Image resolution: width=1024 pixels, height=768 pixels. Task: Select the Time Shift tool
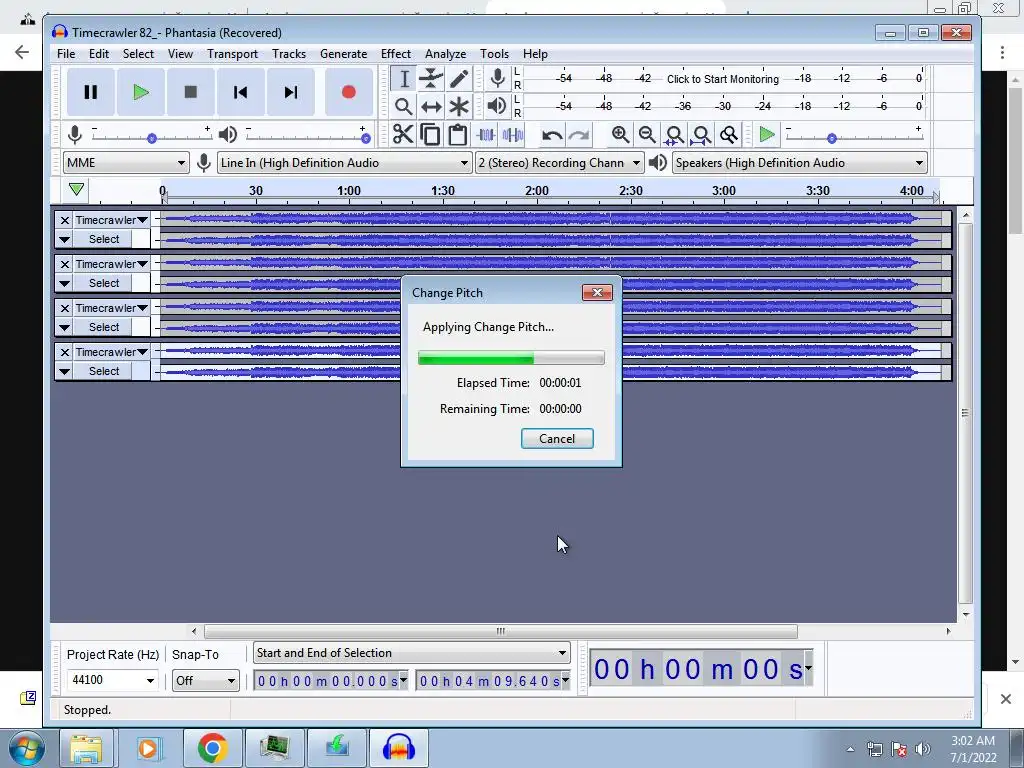pos(431,106)
